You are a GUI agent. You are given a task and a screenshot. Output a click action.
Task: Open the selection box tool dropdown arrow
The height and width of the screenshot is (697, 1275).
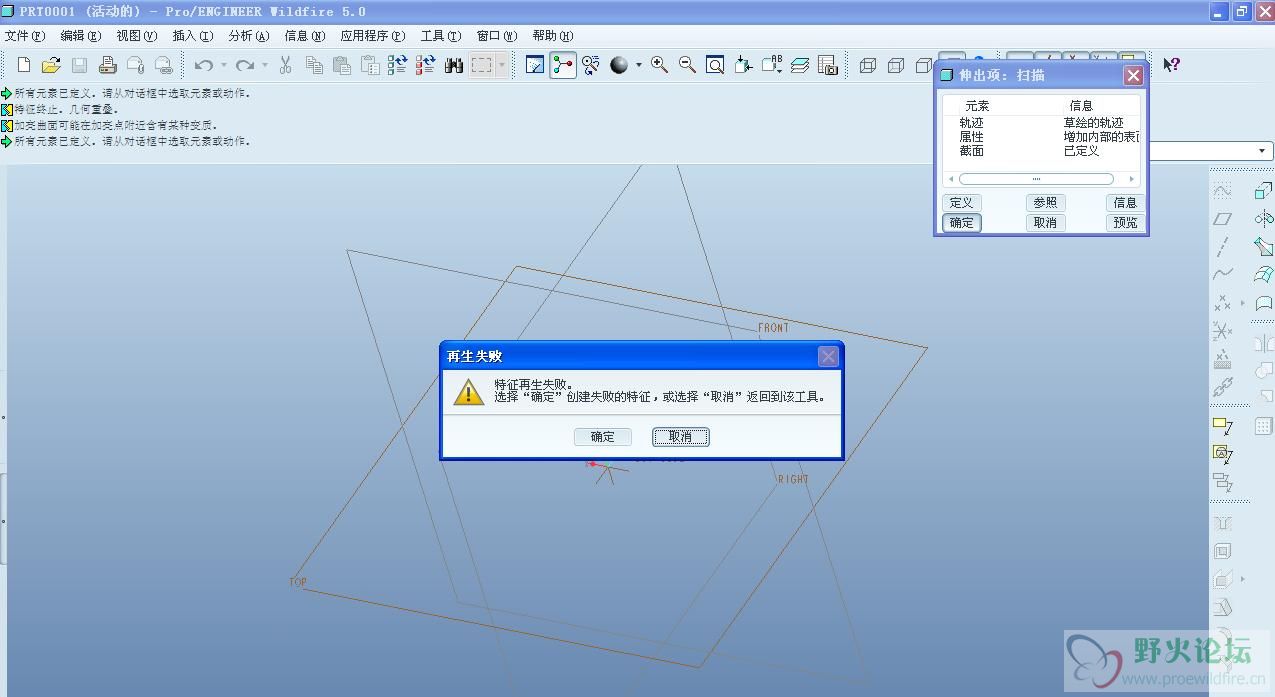click(x=502, y=65)
